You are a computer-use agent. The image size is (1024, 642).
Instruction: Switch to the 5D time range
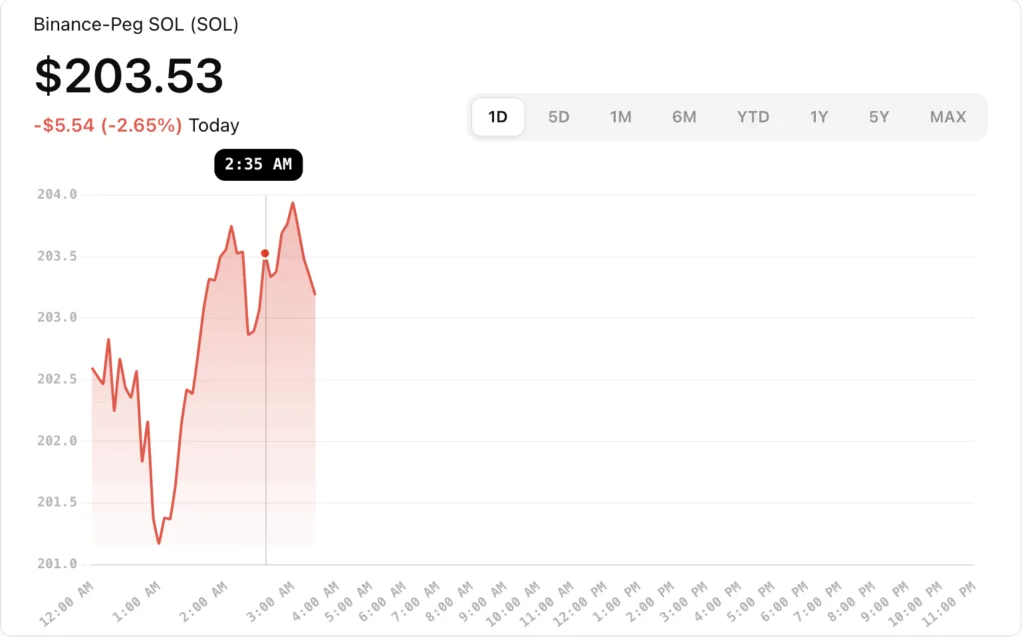pyautogui.click(x=558, y=117)
